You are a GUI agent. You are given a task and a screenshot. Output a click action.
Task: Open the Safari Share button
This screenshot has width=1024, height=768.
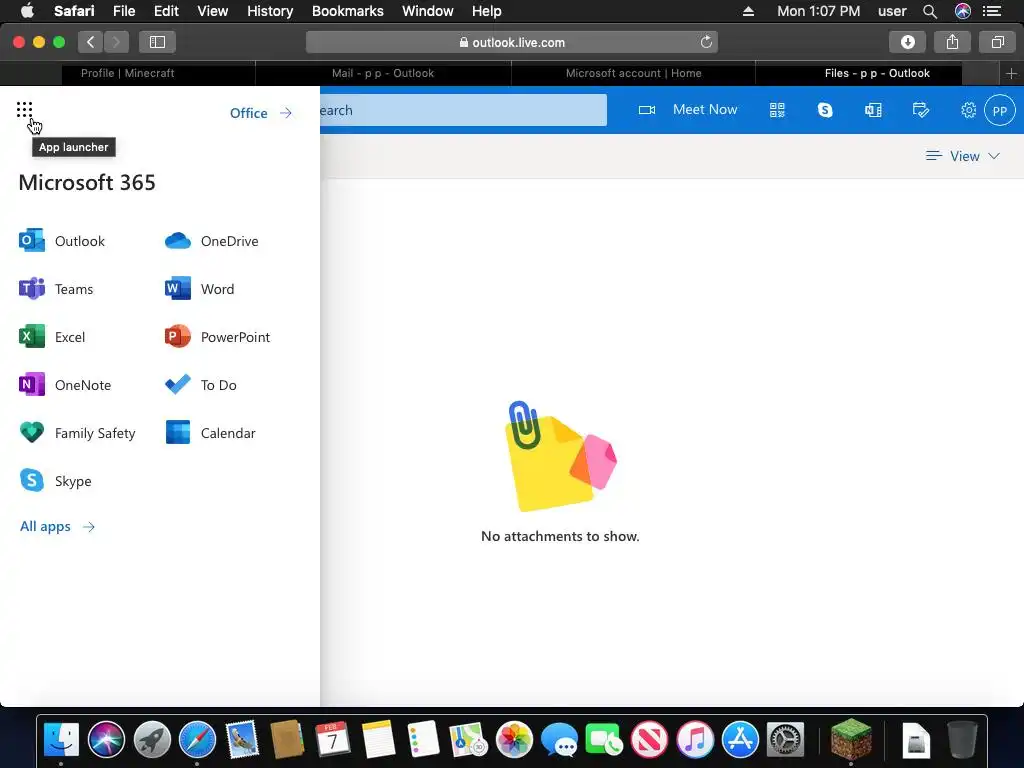pyautogui.click(x=952, y=42)
